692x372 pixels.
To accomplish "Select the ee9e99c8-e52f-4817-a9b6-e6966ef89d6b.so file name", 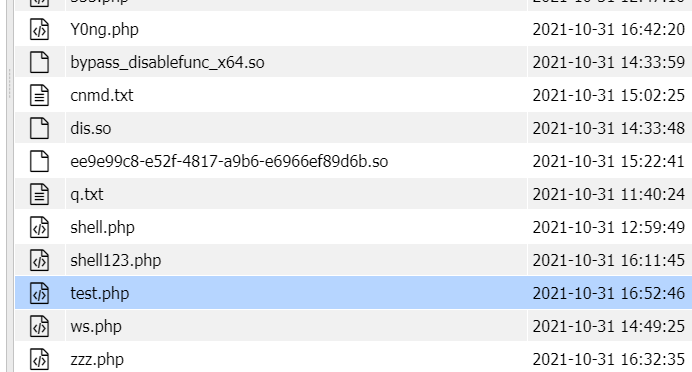I will tap(229, 162).
